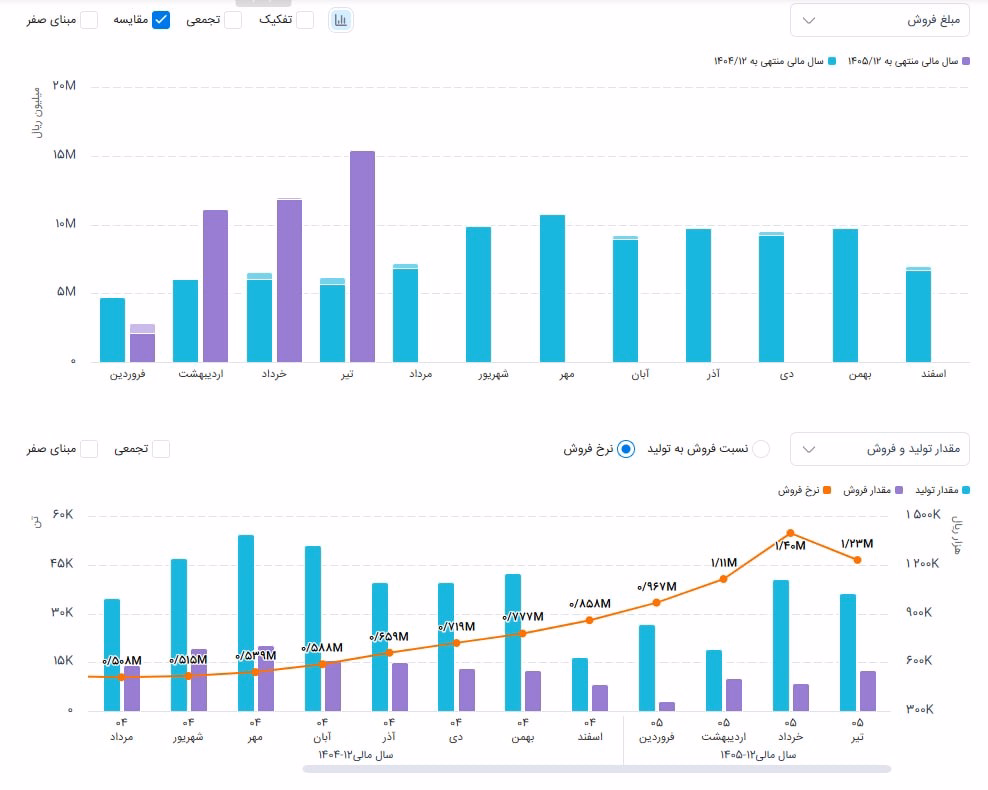The width and height of the screenshot is (988, 790).
Task: Click the آبان axis label in top chart
Action: pyautogui.click(x=640, y=374)
